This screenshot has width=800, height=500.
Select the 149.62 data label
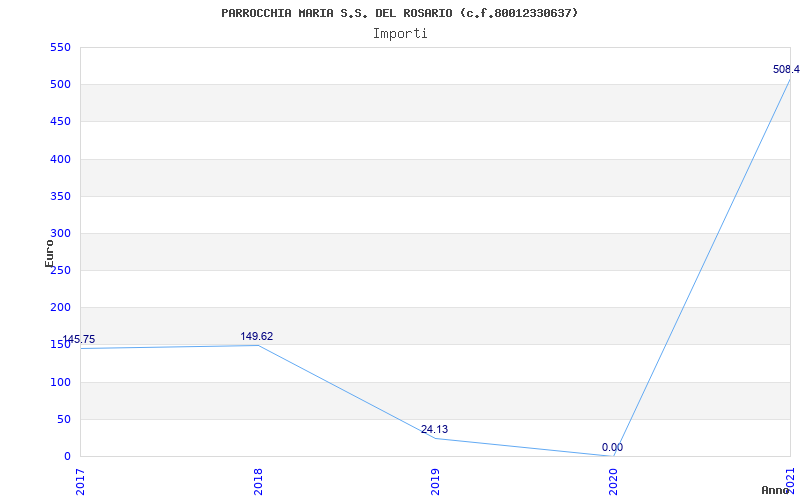257,336
